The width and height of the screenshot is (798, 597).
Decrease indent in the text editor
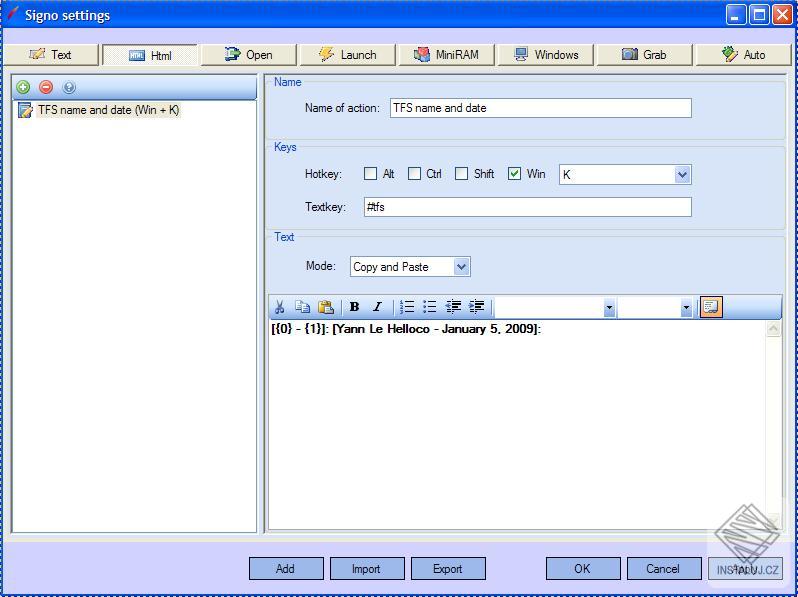[x=453, y=307]
